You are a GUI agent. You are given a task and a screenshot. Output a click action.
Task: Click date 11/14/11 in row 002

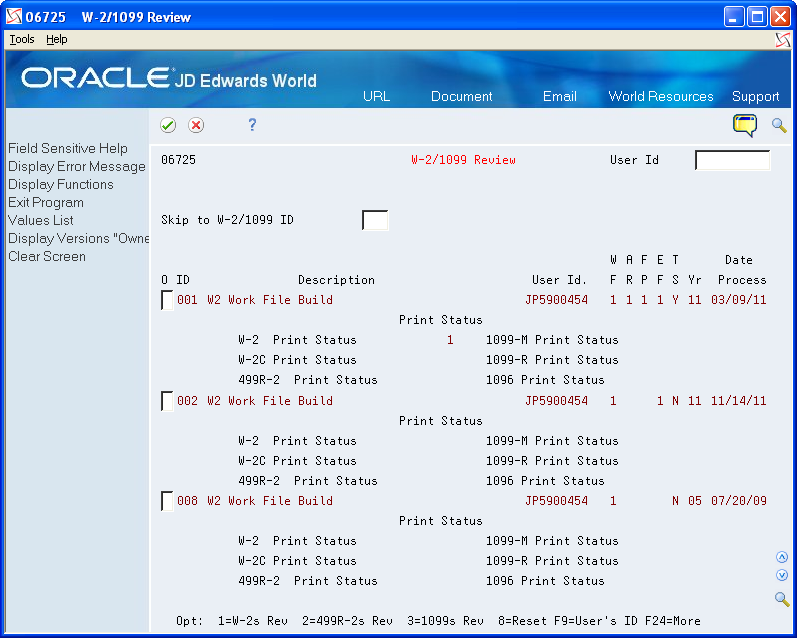click(x=739, y=401)
